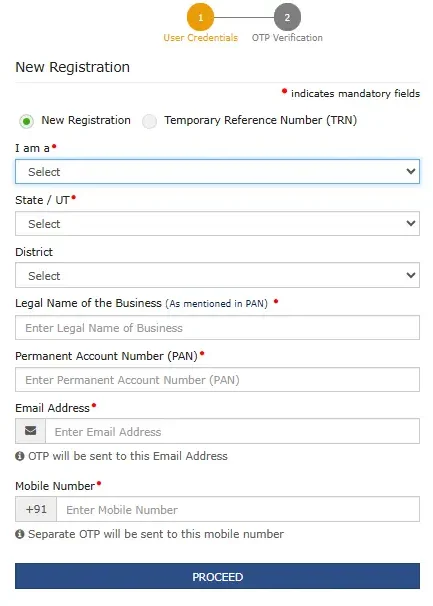433x606 pixels.
Task: Click 'OTP will be sent to this Email Address' text
Action: tap(128, 456)
